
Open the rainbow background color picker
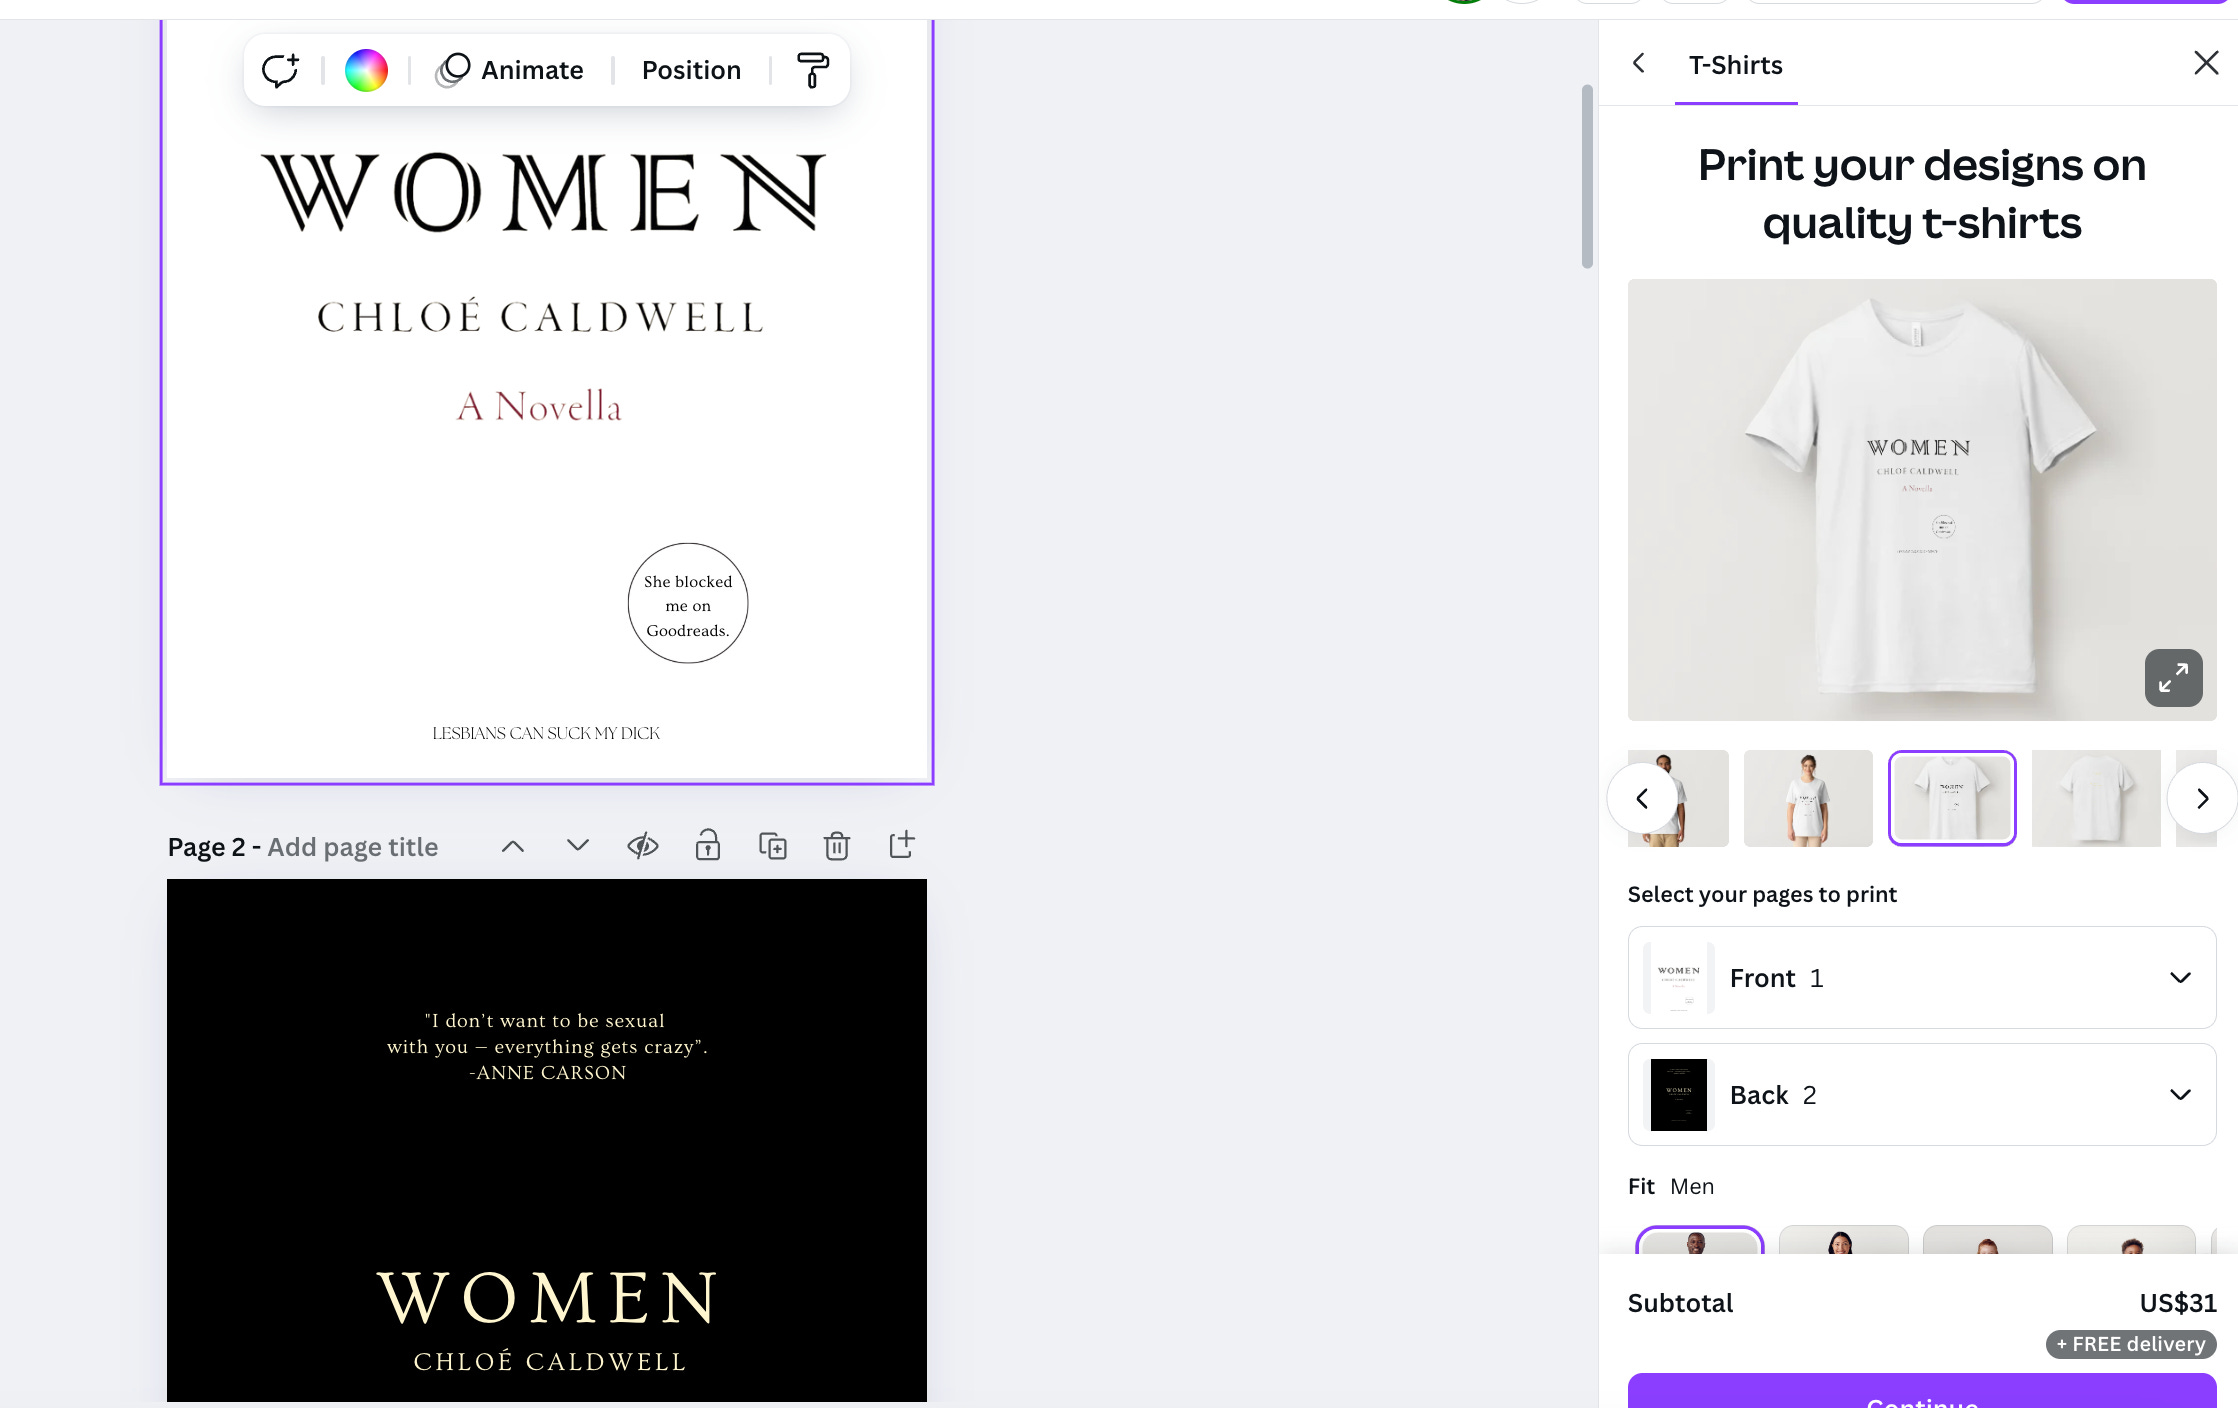(x=366, y=70)
